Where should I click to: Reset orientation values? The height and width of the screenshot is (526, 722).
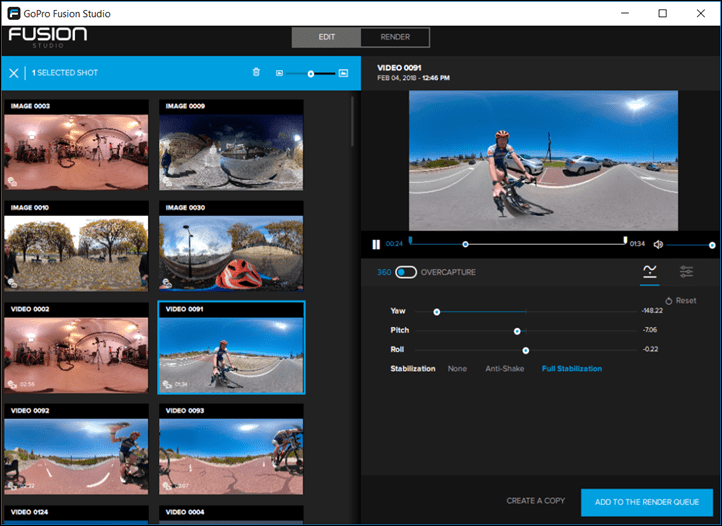click(681, 301)
